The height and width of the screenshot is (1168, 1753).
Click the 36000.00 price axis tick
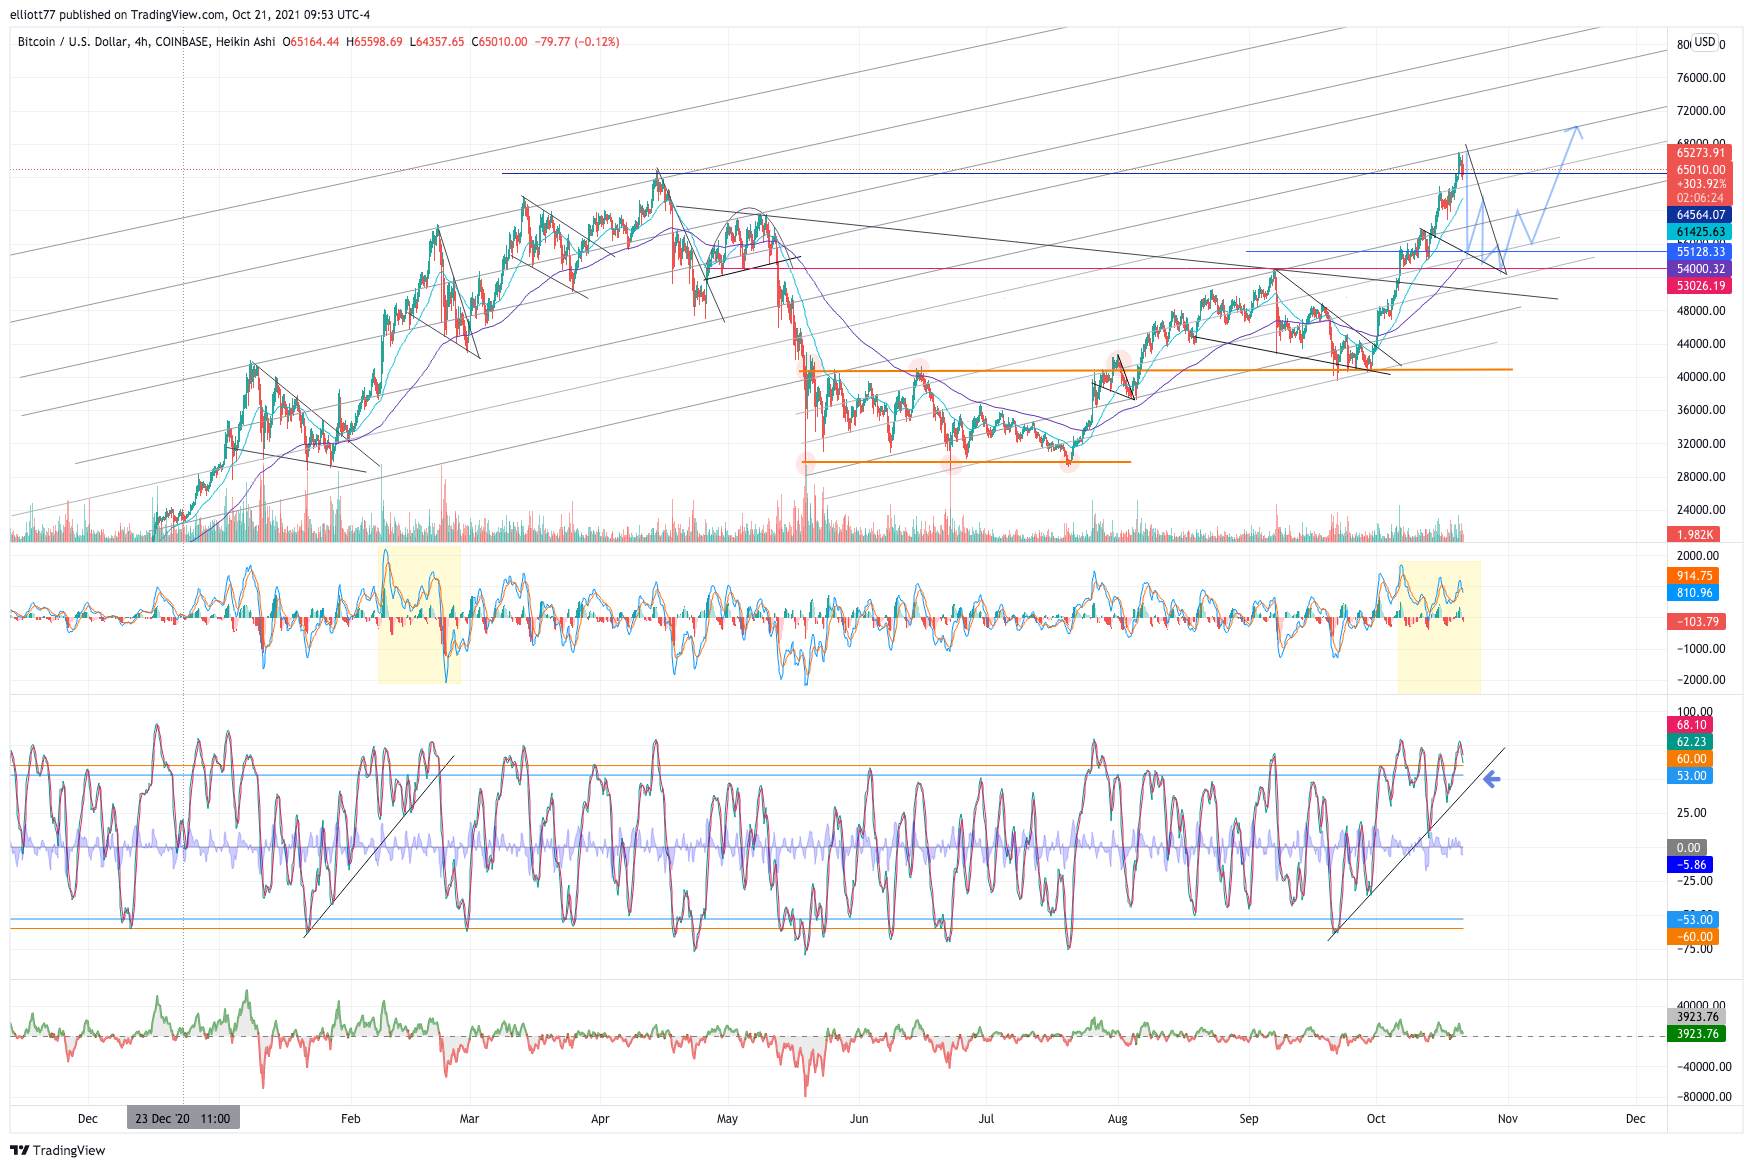click(x=1701, y=410)
